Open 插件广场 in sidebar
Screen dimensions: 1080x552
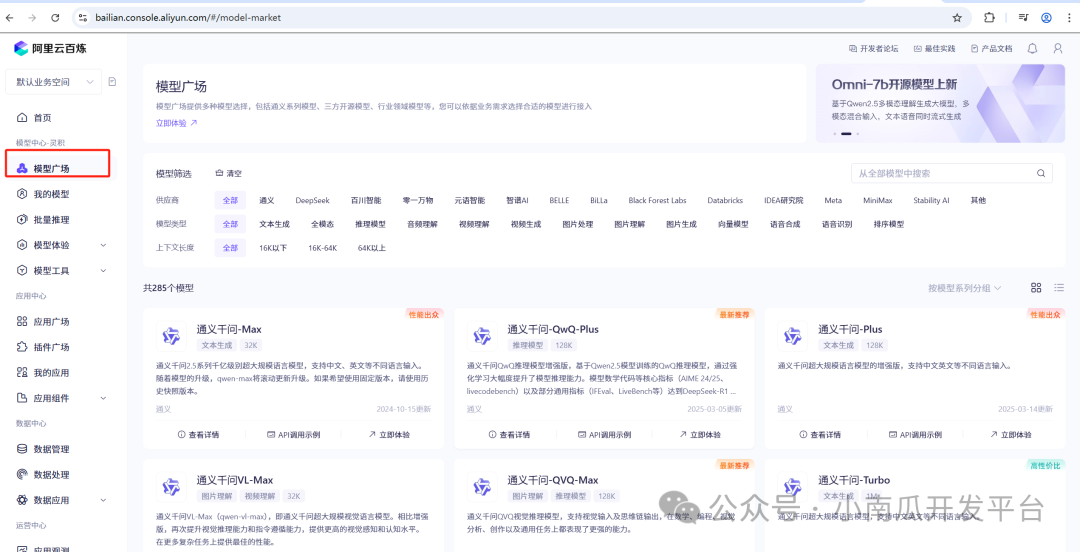[x=43, y=347]
